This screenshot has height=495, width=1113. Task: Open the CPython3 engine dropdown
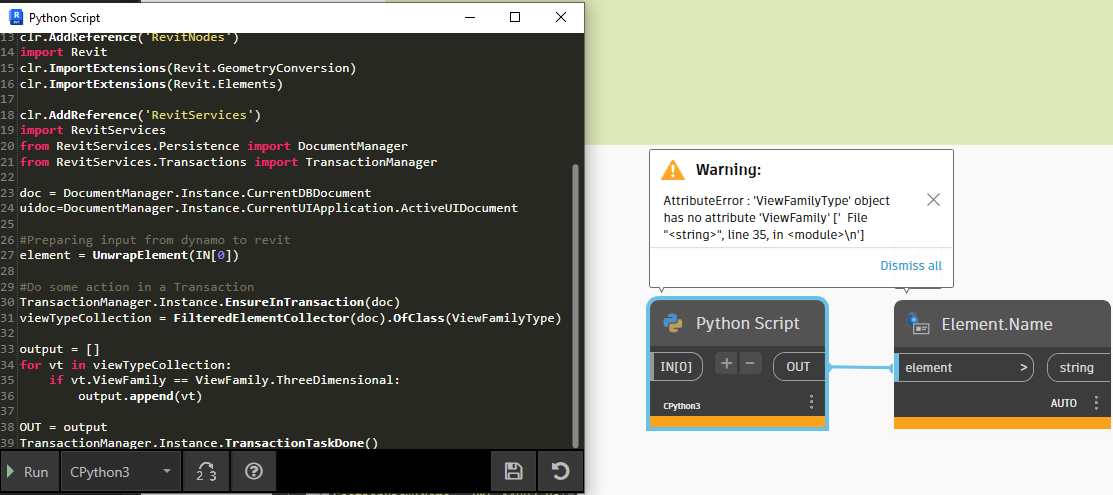click(121, 472)
